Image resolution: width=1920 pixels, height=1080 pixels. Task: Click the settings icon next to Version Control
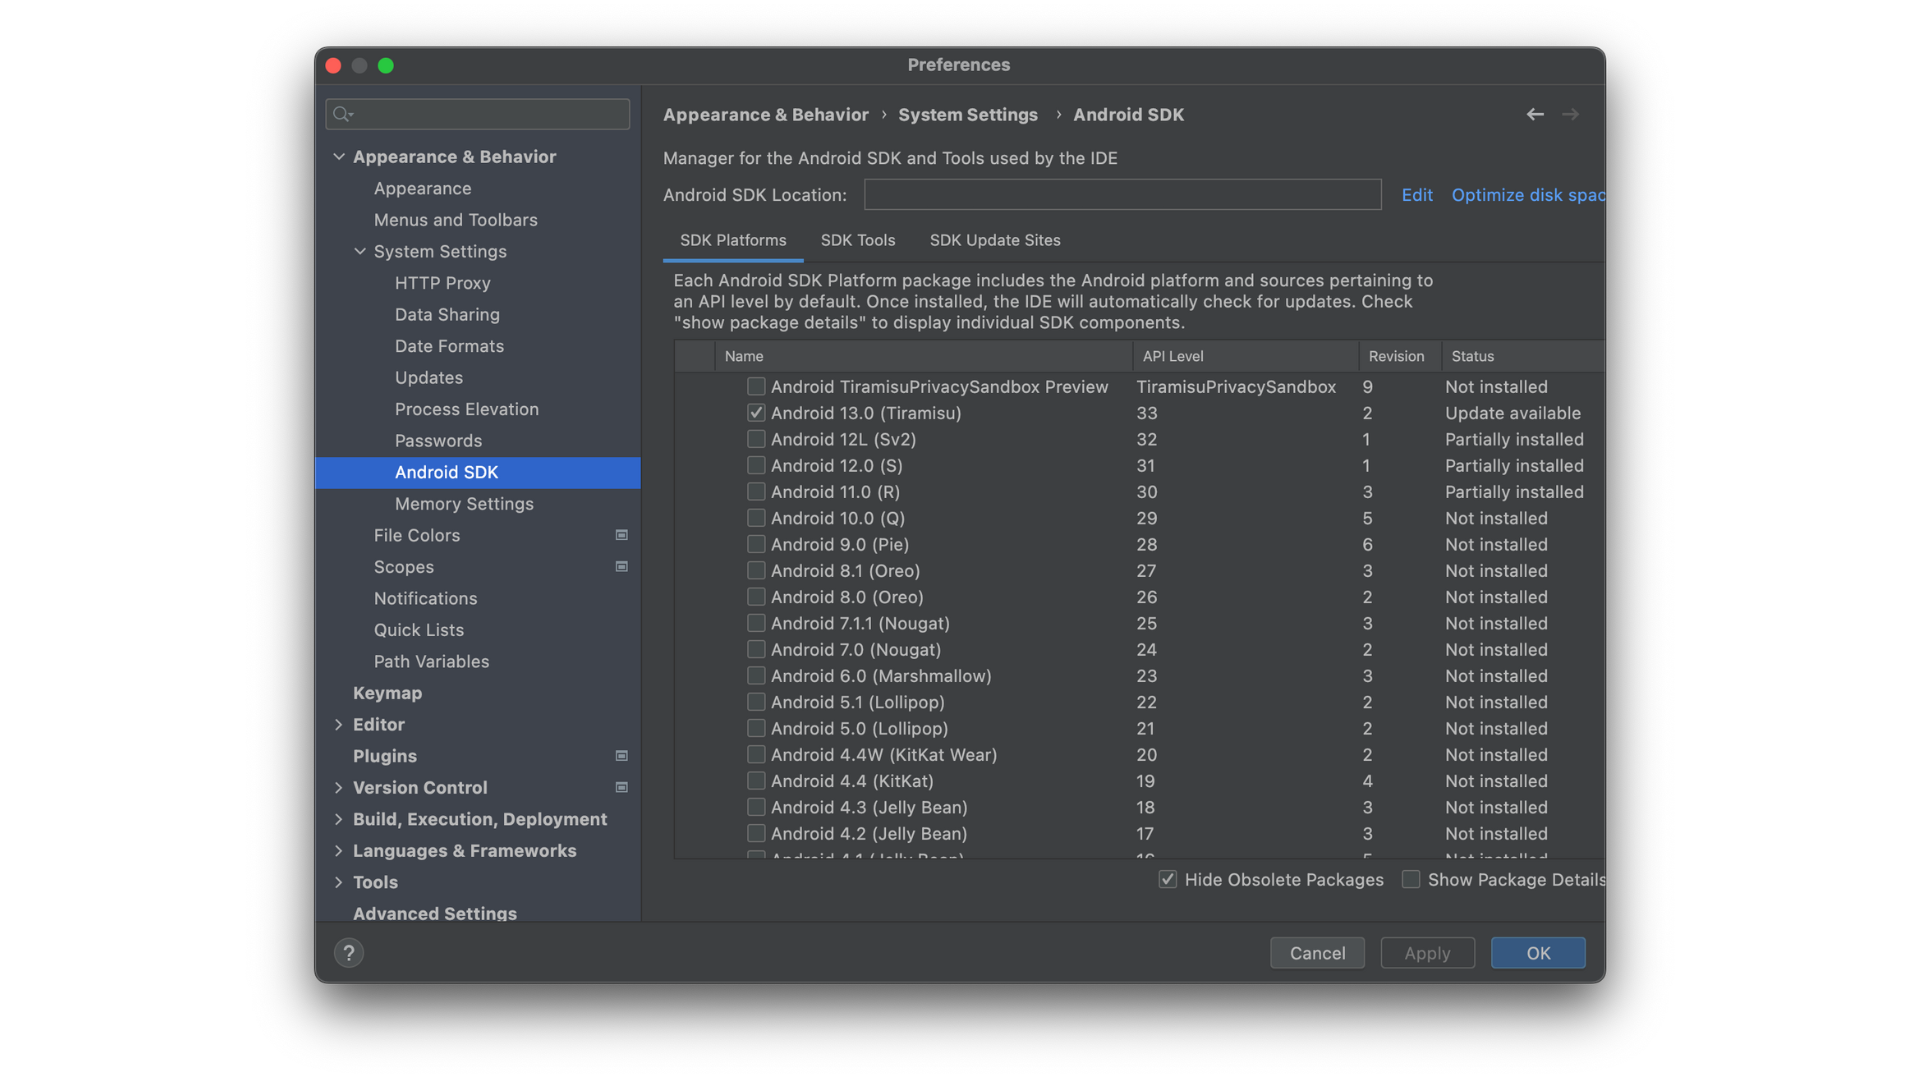pos(621,787)
